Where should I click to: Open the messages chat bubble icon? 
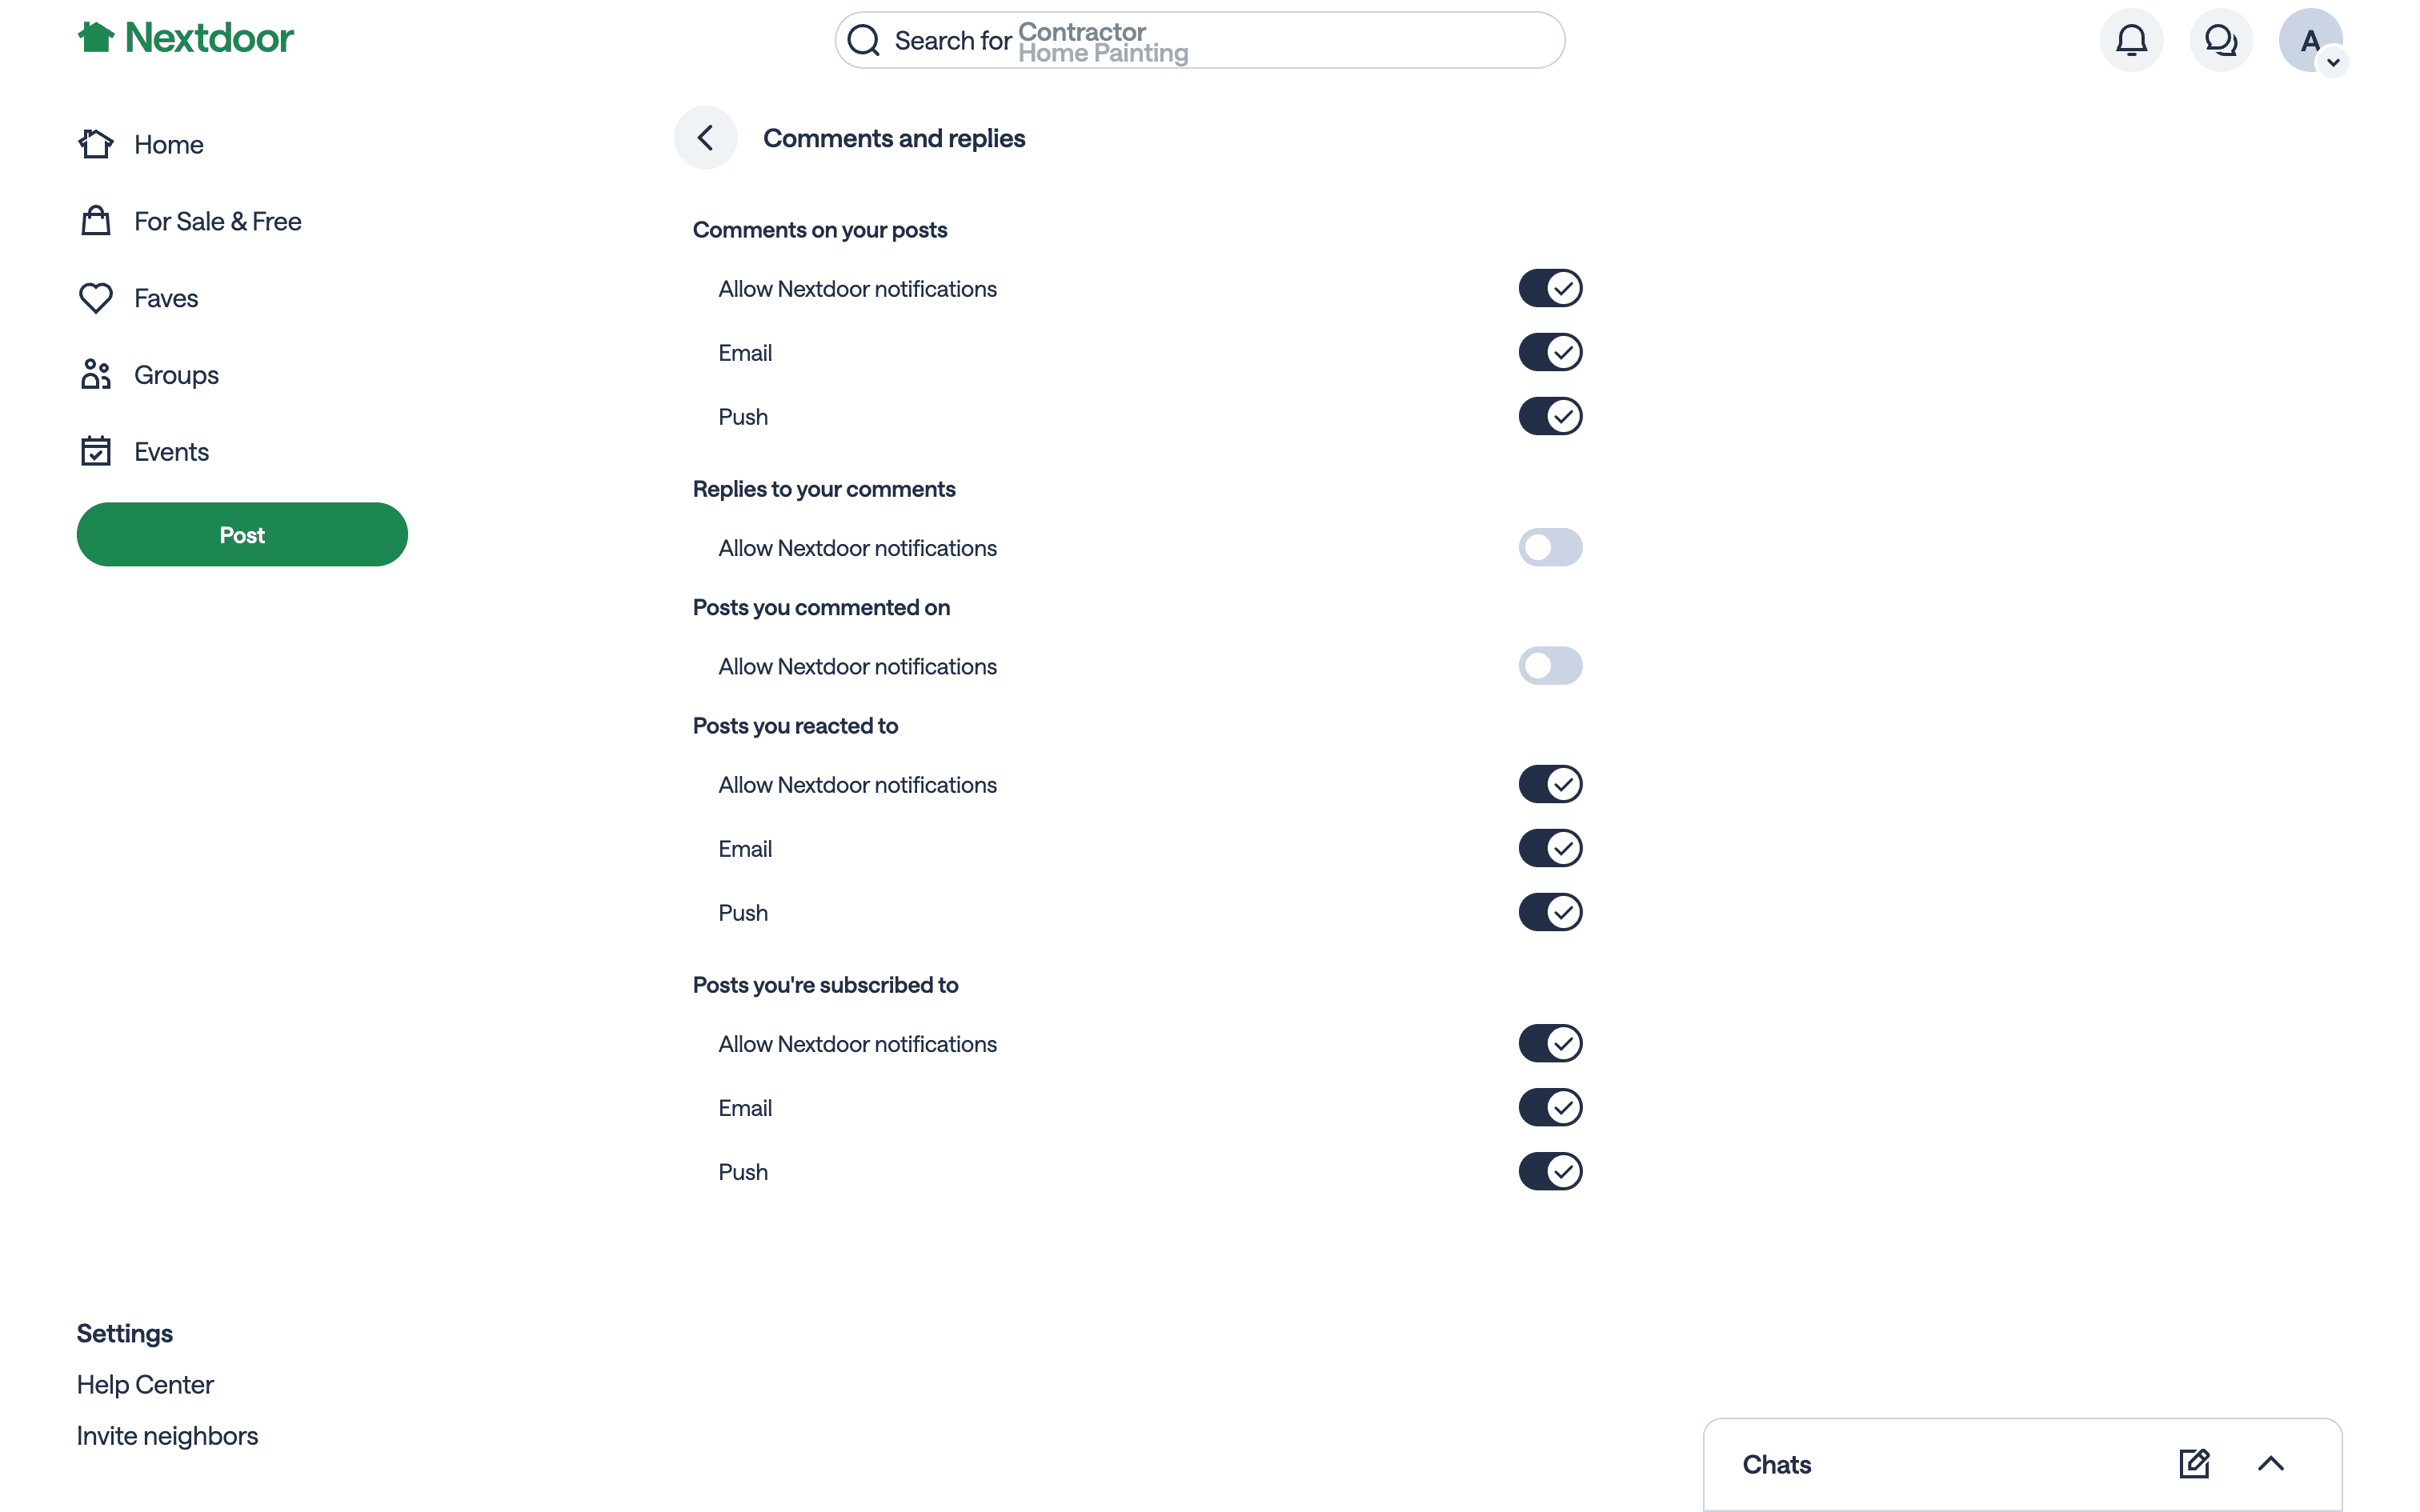[2220, 41]
